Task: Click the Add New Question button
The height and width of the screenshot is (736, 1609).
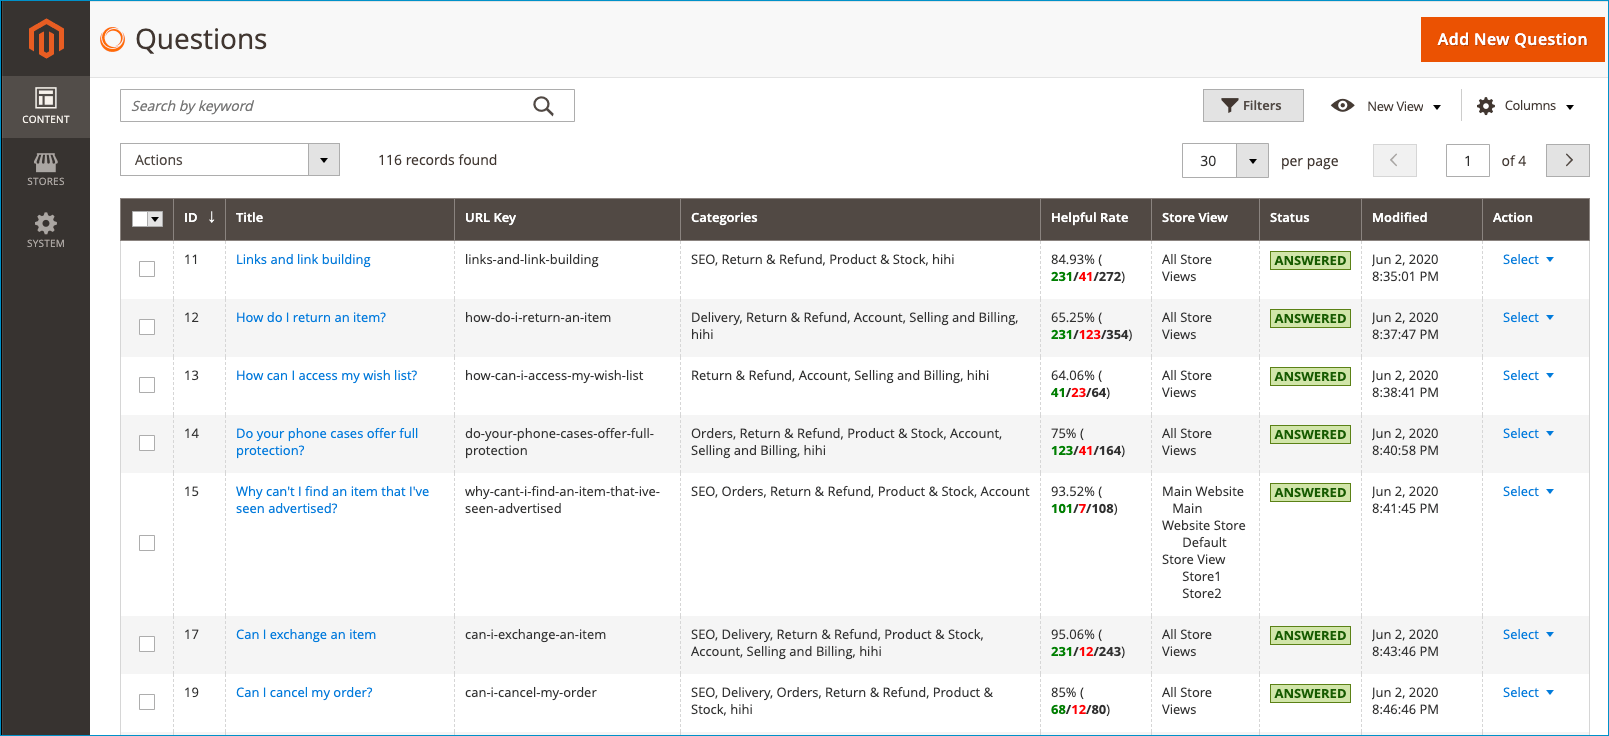Action: pos(1512,39)
